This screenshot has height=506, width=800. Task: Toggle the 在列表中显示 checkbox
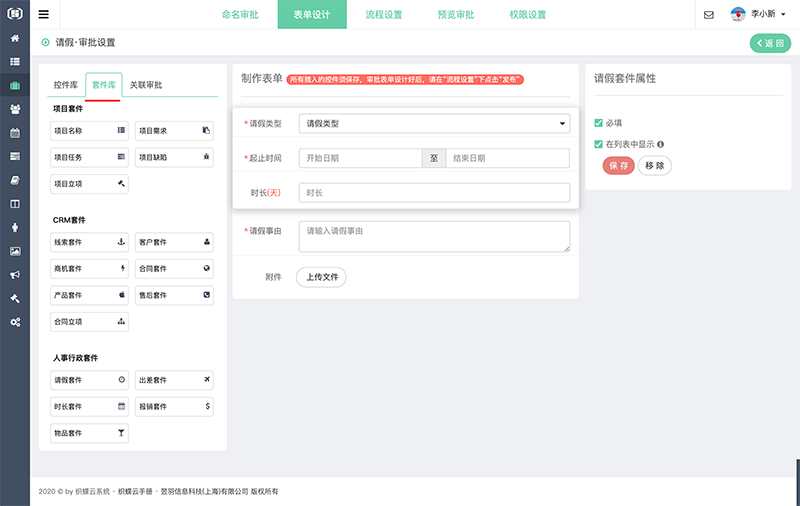click(x=598, y=144)
